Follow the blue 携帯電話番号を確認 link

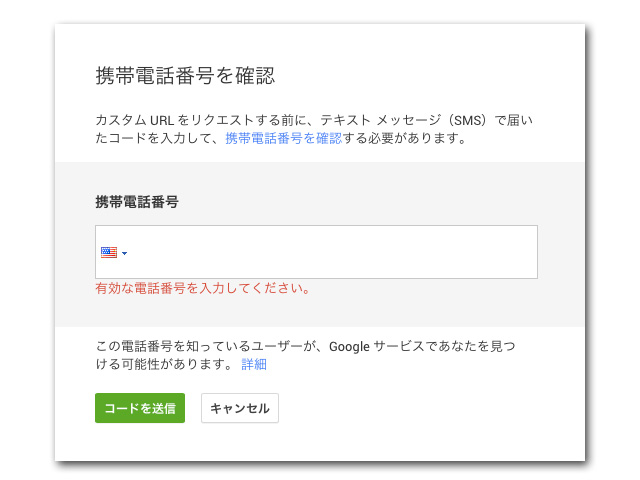pos(283,139)
